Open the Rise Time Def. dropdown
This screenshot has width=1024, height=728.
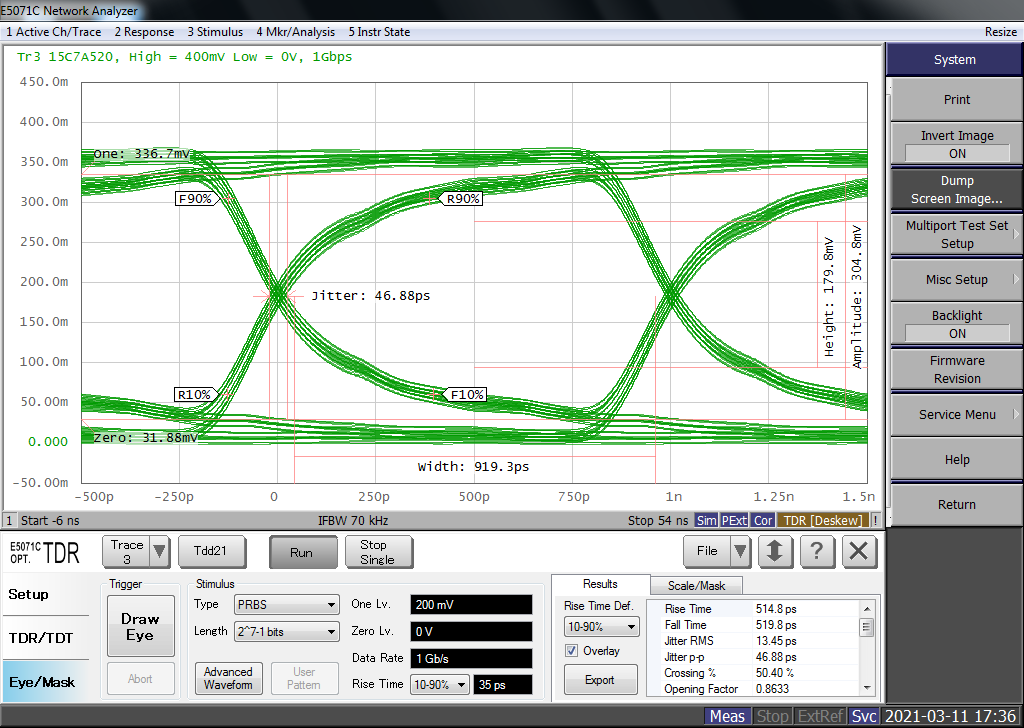tap(601, 627)
